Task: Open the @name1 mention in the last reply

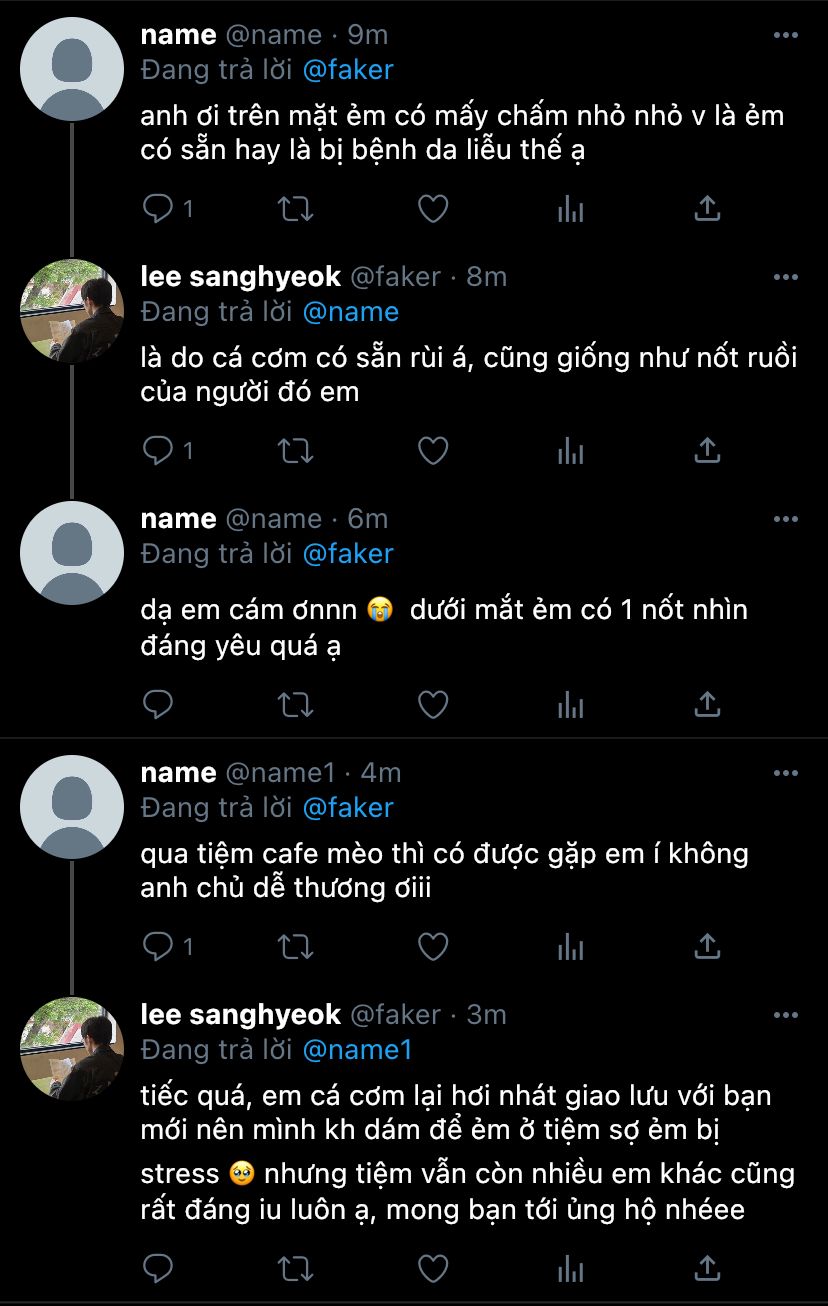Action: [x=357, y=1049]
